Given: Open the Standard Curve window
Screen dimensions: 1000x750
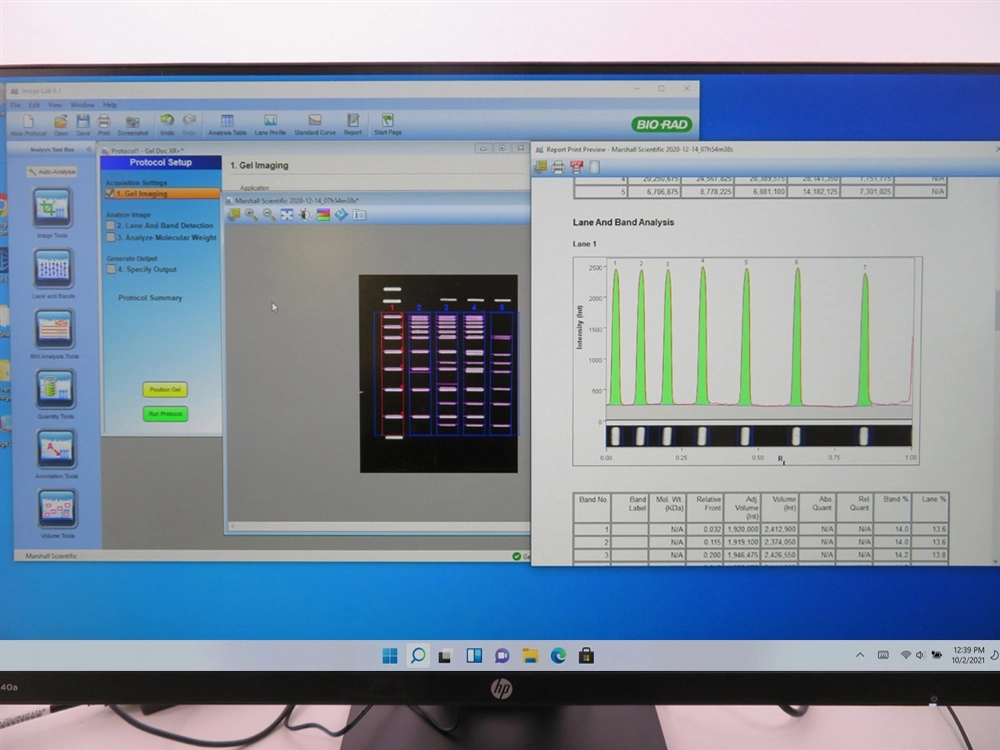Looking at the screenshot, I should click(x=314, y=123).
